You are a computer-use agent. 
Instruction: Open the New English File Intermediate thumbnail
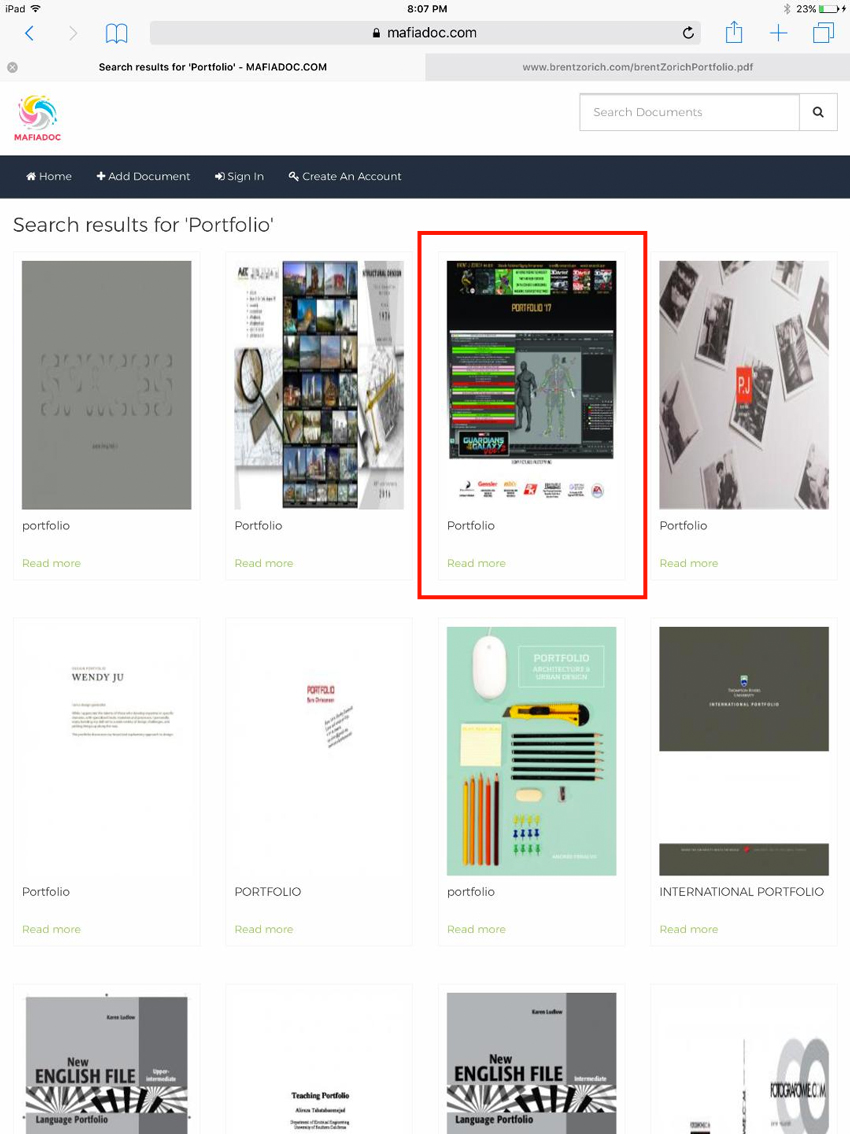click(x=532, y=1063)
